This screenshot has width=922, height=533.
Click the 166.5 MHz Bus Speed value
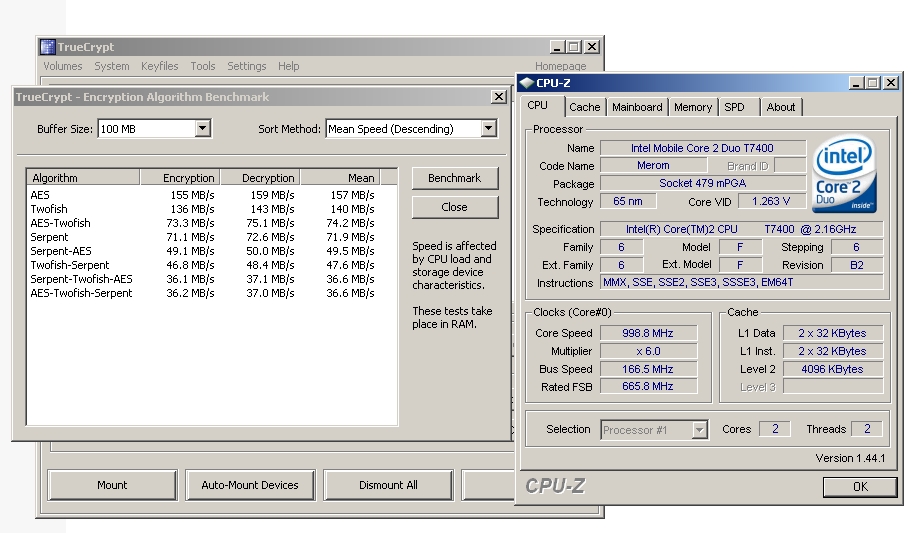[x=648, y=369]
